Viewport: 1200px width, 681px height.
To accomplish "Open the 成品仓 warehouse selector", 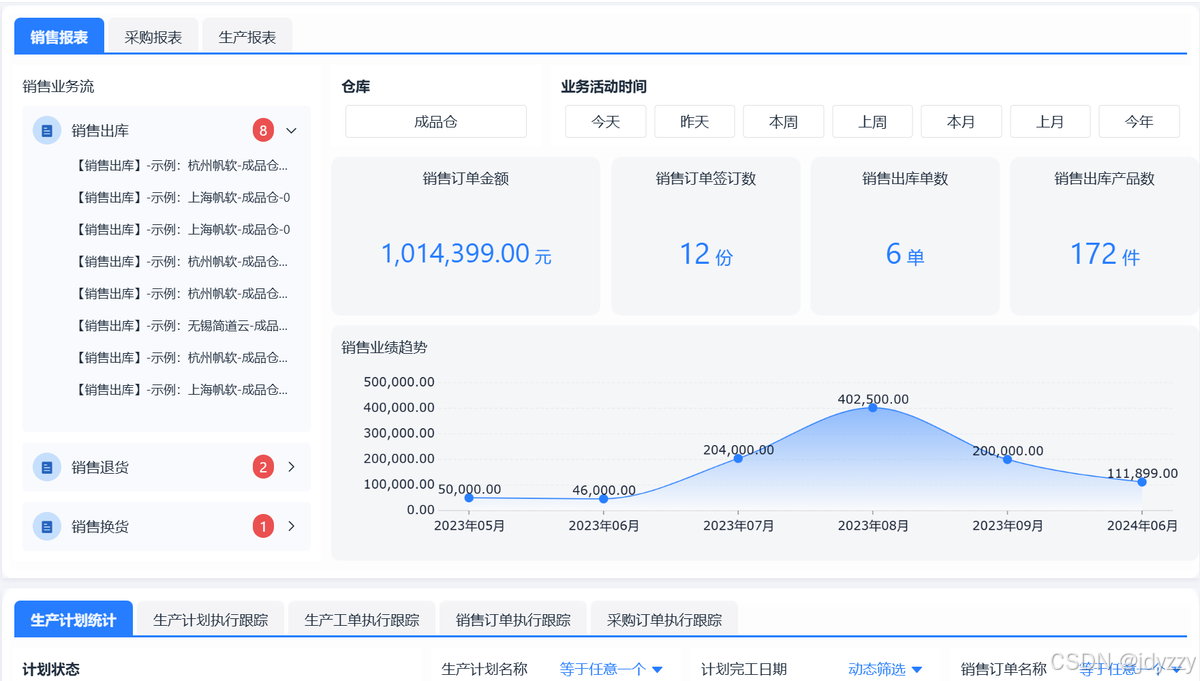I will [x=436, y=122].
